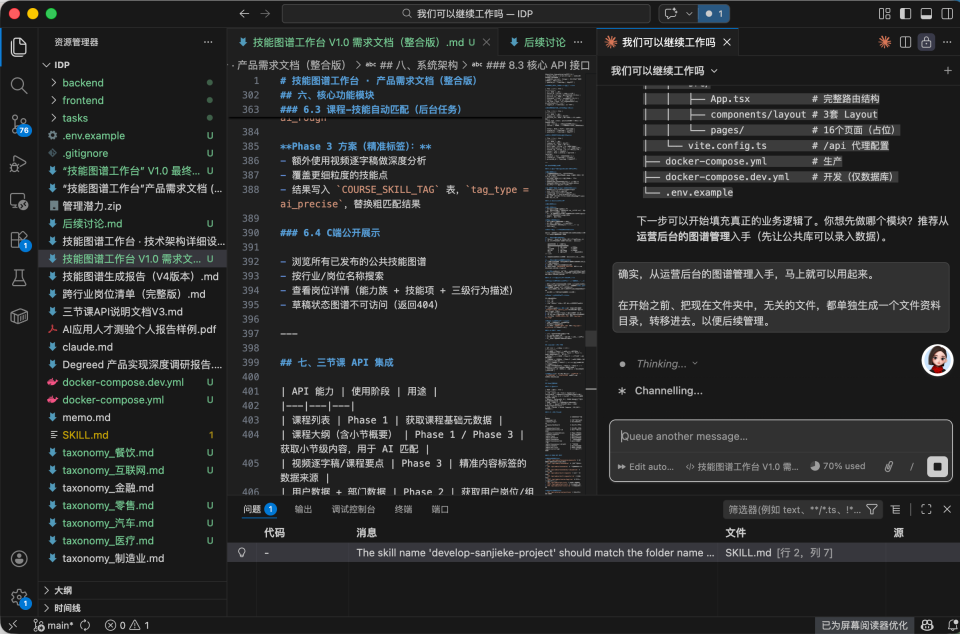
Task: Open the Run and Debug view
Action: pyautogui.click(x=19, y=163)
